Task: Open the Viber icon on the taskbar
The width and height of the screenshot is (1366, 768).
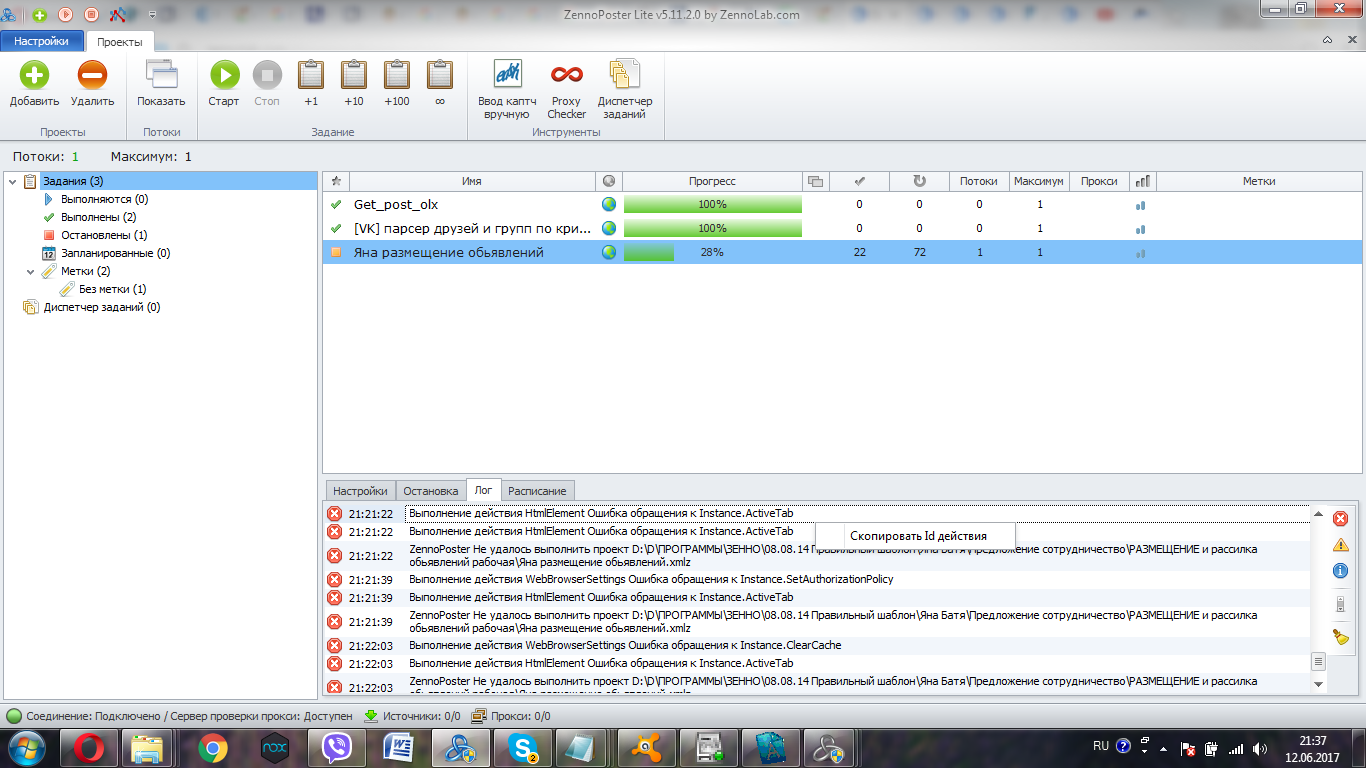Action: click(336, 747)
